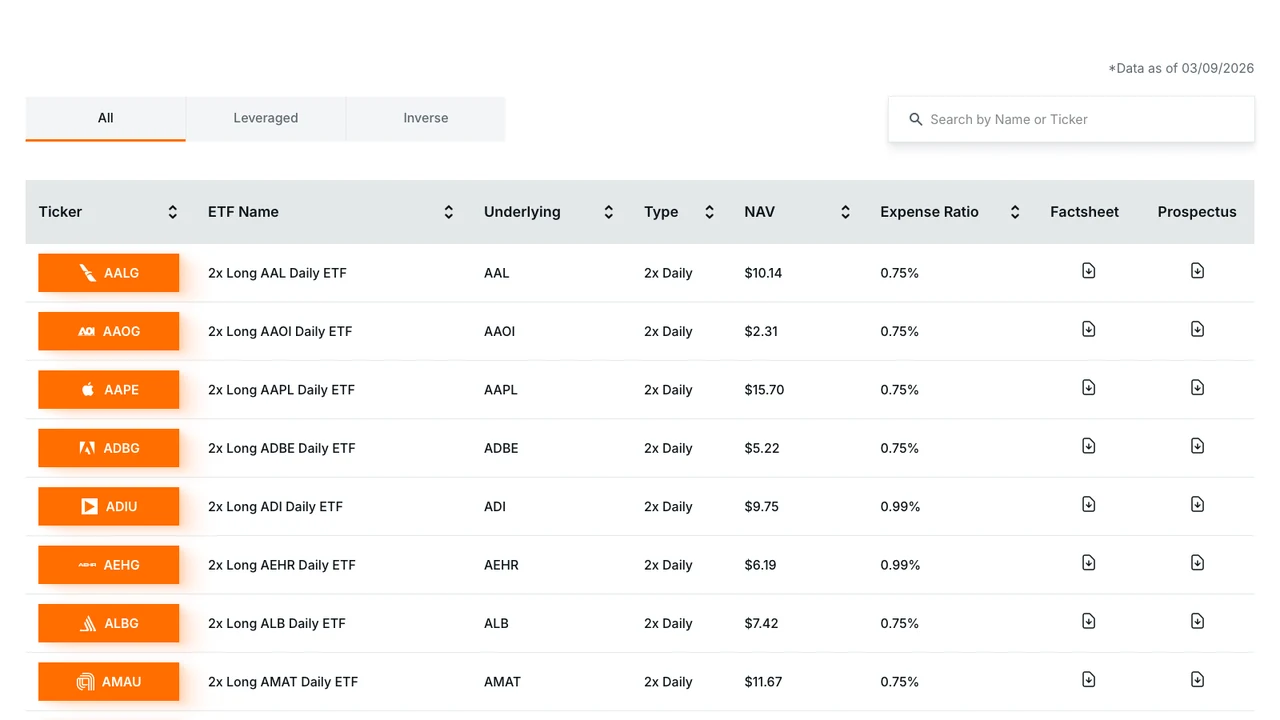Download the AMAU factsheet

point(1088,680)
